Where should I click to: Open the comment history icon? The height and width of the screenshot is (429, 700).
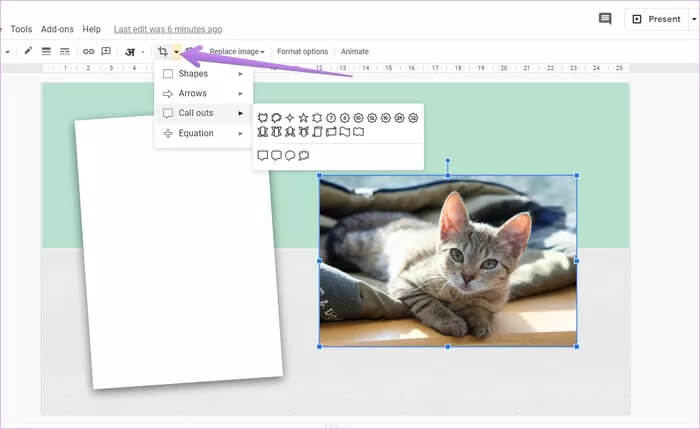604,19
